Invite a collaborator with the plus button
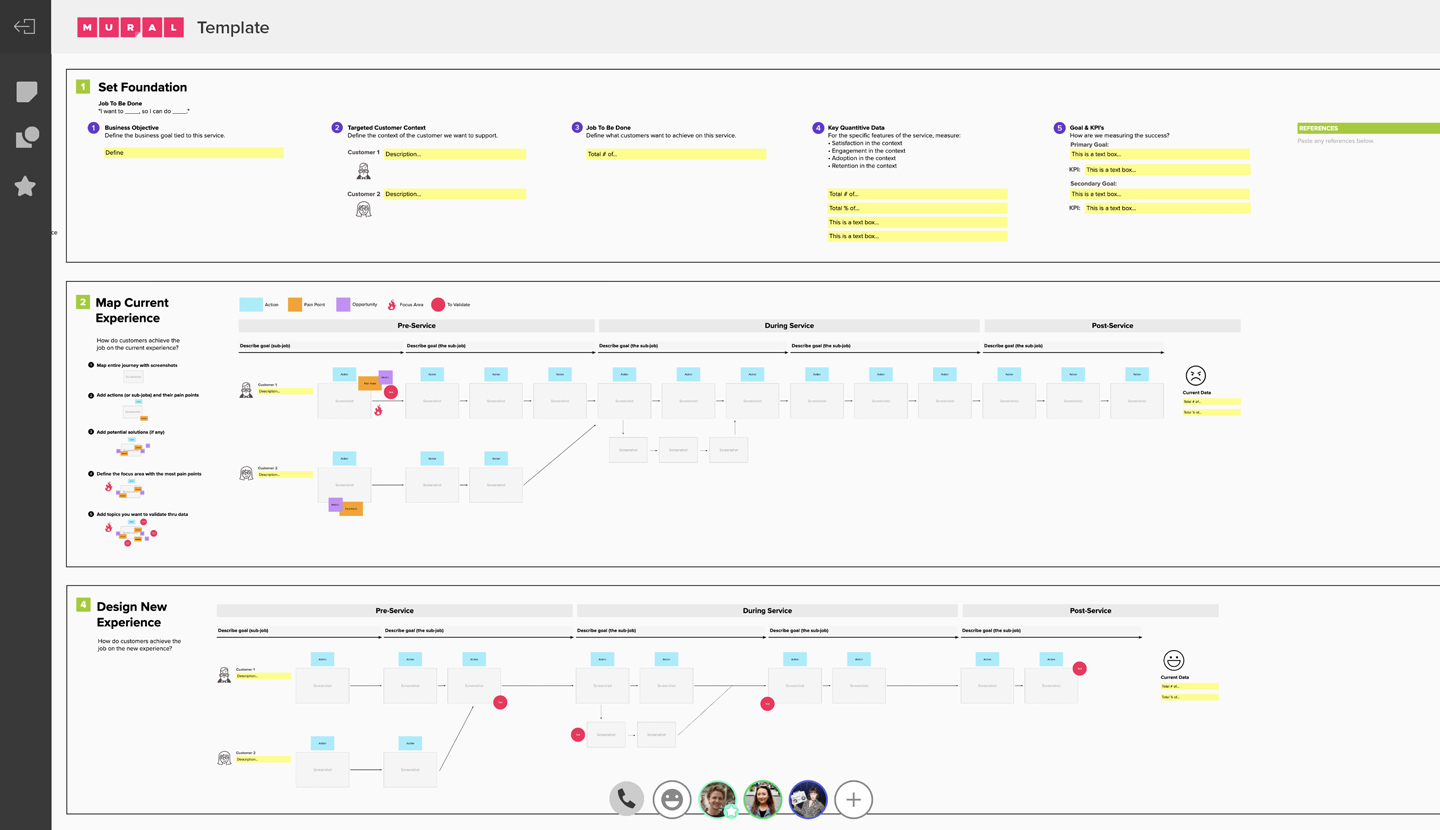The height and width of the screenshot is (830, 1440). point(852,799)
